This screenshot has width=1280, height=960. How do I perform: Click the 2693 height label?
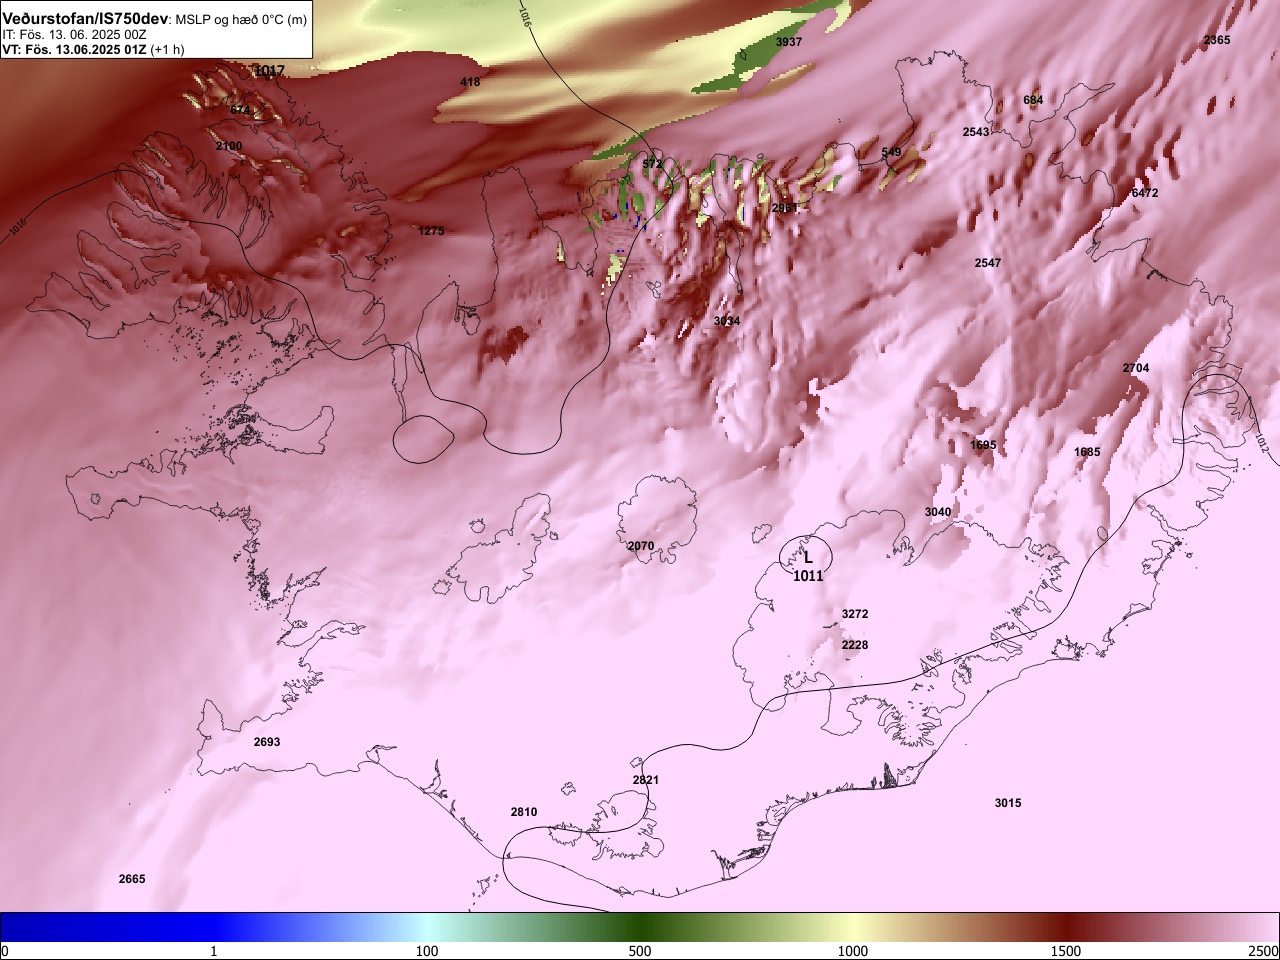tap(267, 742)
